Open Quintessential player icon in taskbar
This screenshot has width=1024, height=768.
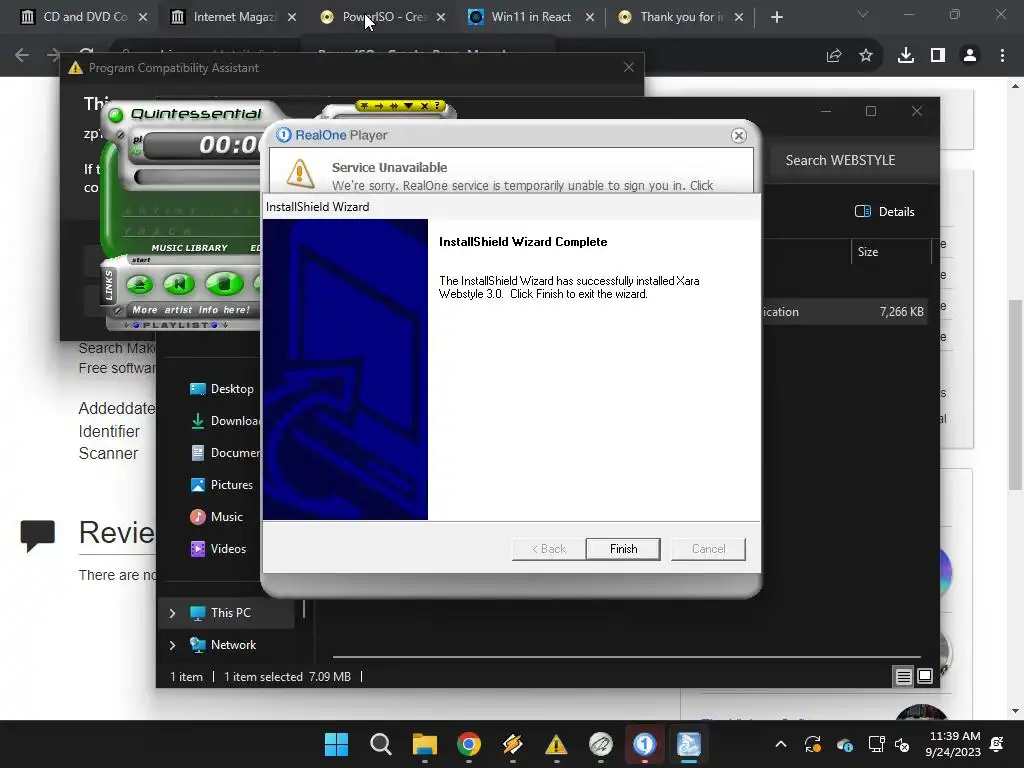tap(601, 744)
